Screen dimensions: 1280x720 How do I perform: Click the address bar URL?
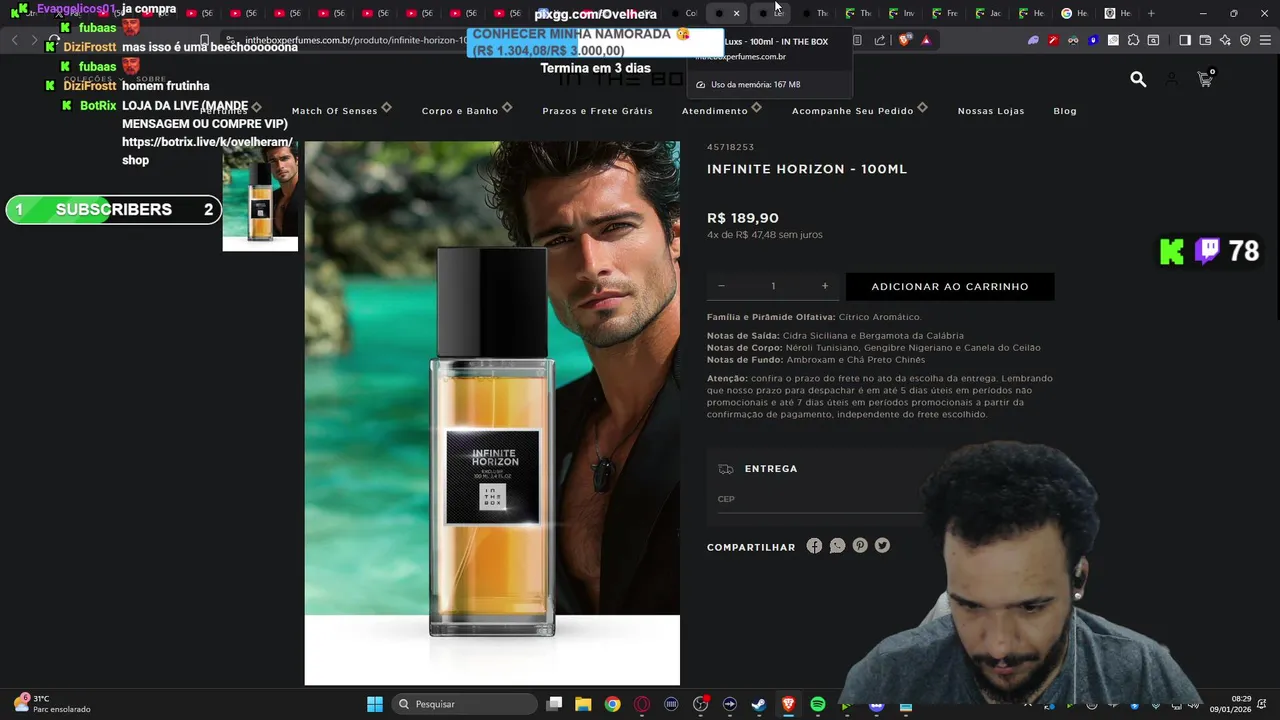[x=355, y=40]
